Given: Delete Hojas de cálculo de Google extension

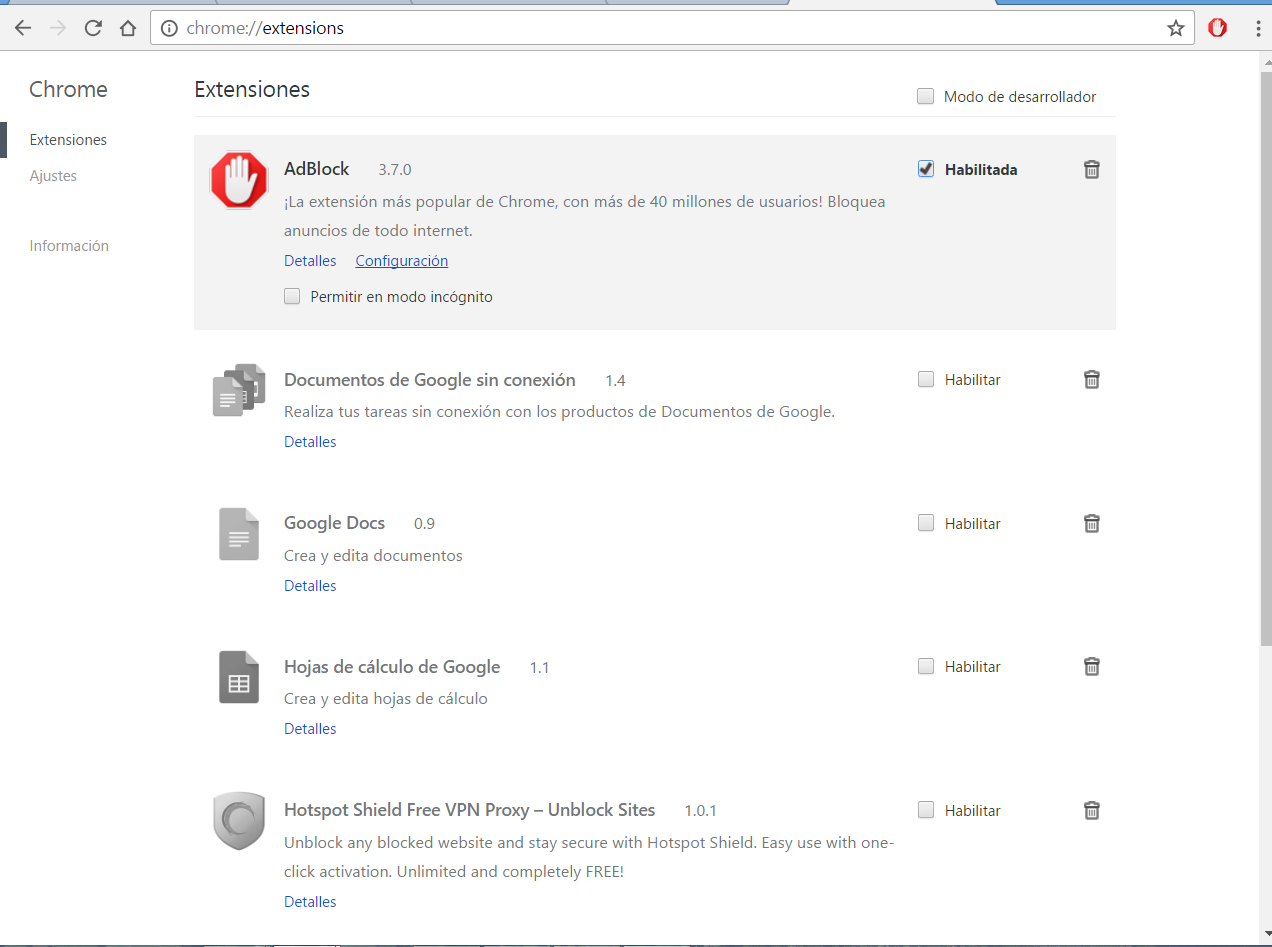Looking at the screenshot, I should pyautogui.click(x=1092, y=667).
